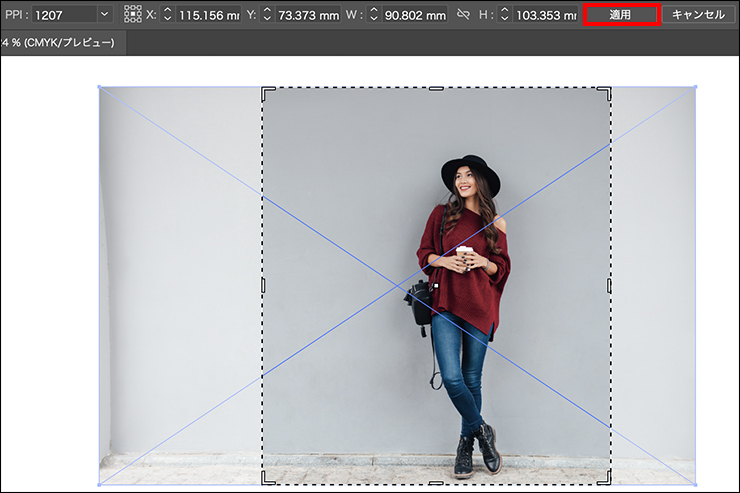Click the Y position value field
This screenshot has width=740, height=493.
point(306,15)
